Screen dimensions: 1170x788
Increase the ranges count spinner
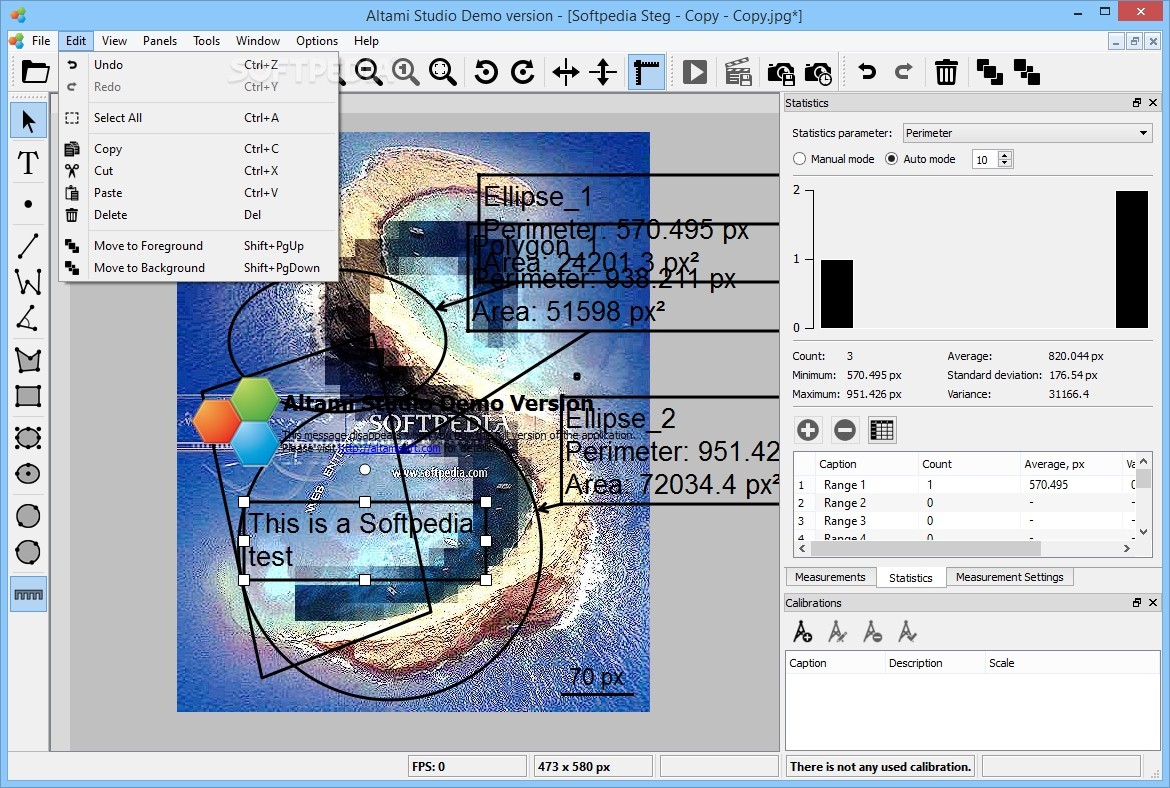pos(1005,155)
